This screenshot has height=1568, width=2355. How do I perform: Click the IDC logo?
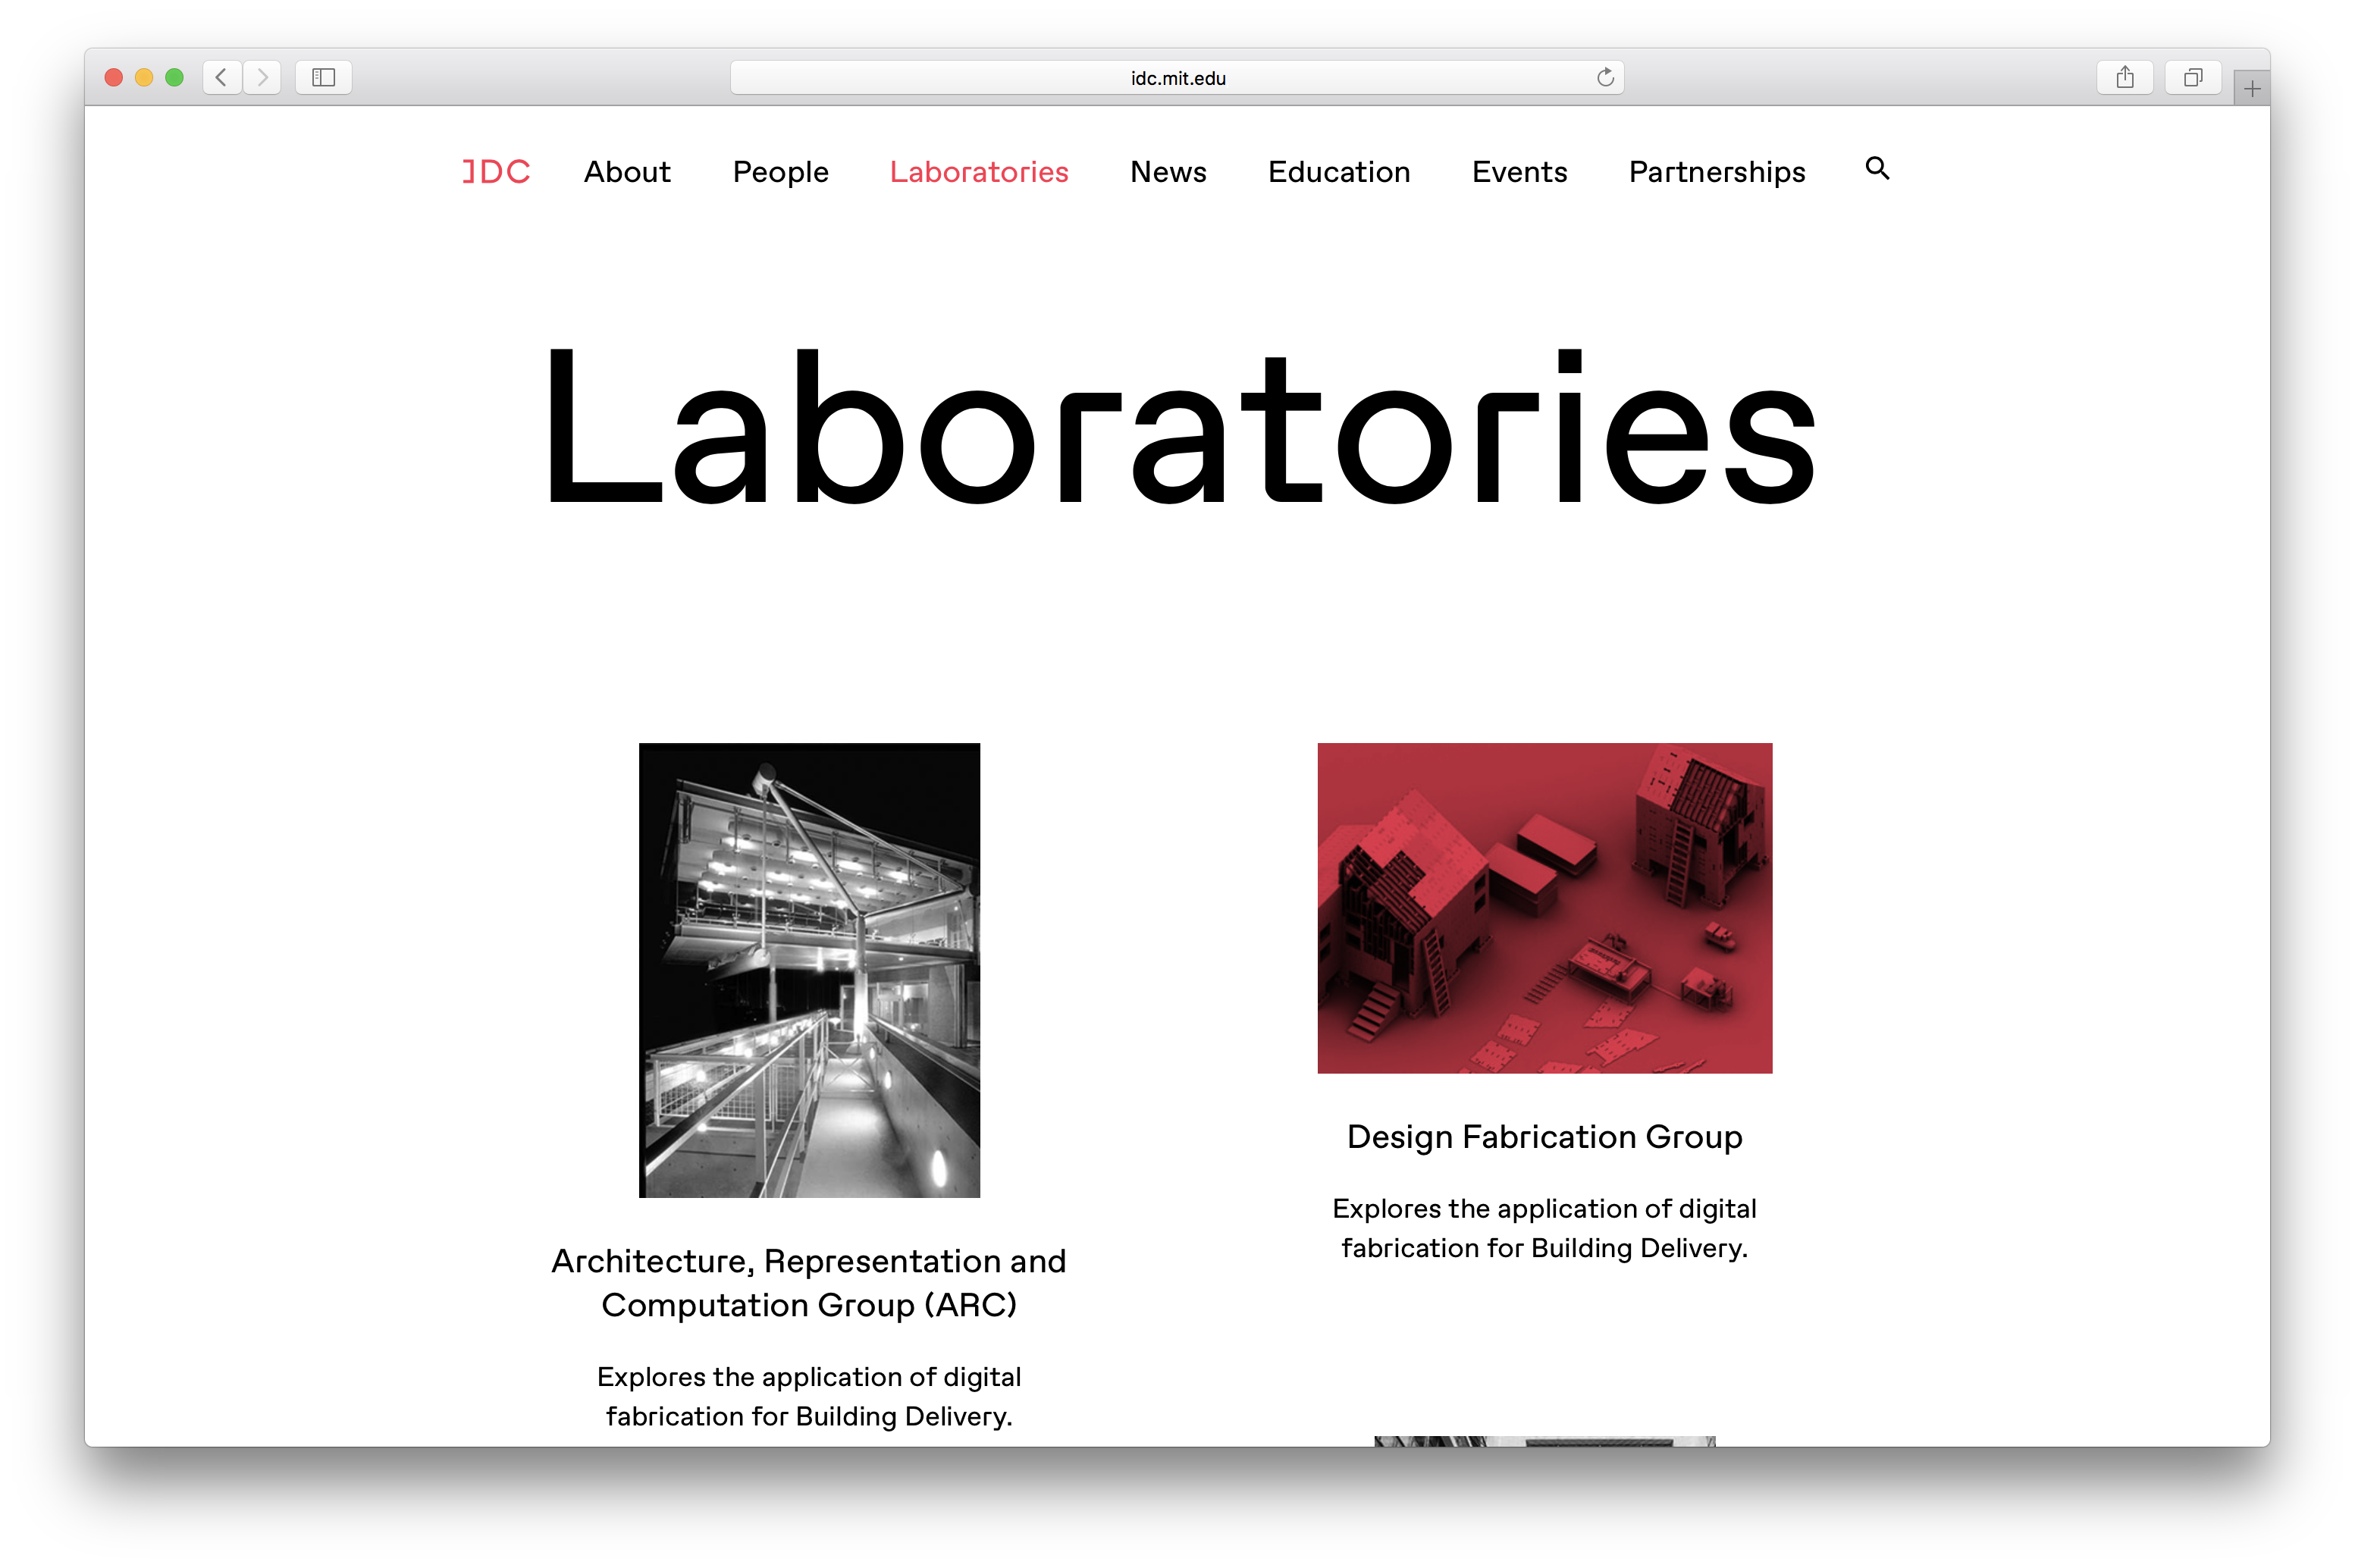point(496,171)
